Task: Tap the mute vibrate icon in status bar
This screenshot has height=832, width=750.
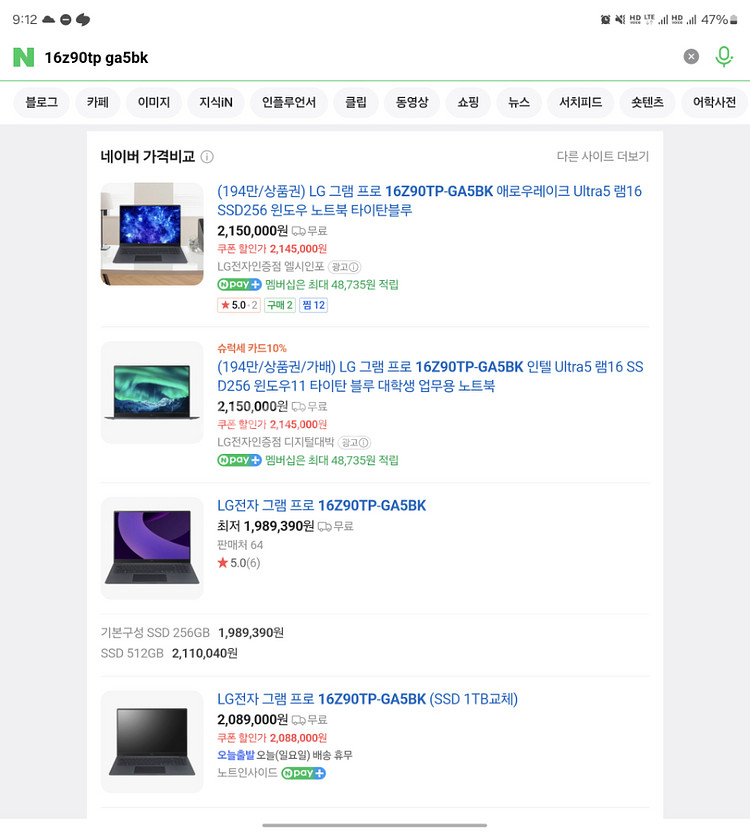Action: (619, 20)
